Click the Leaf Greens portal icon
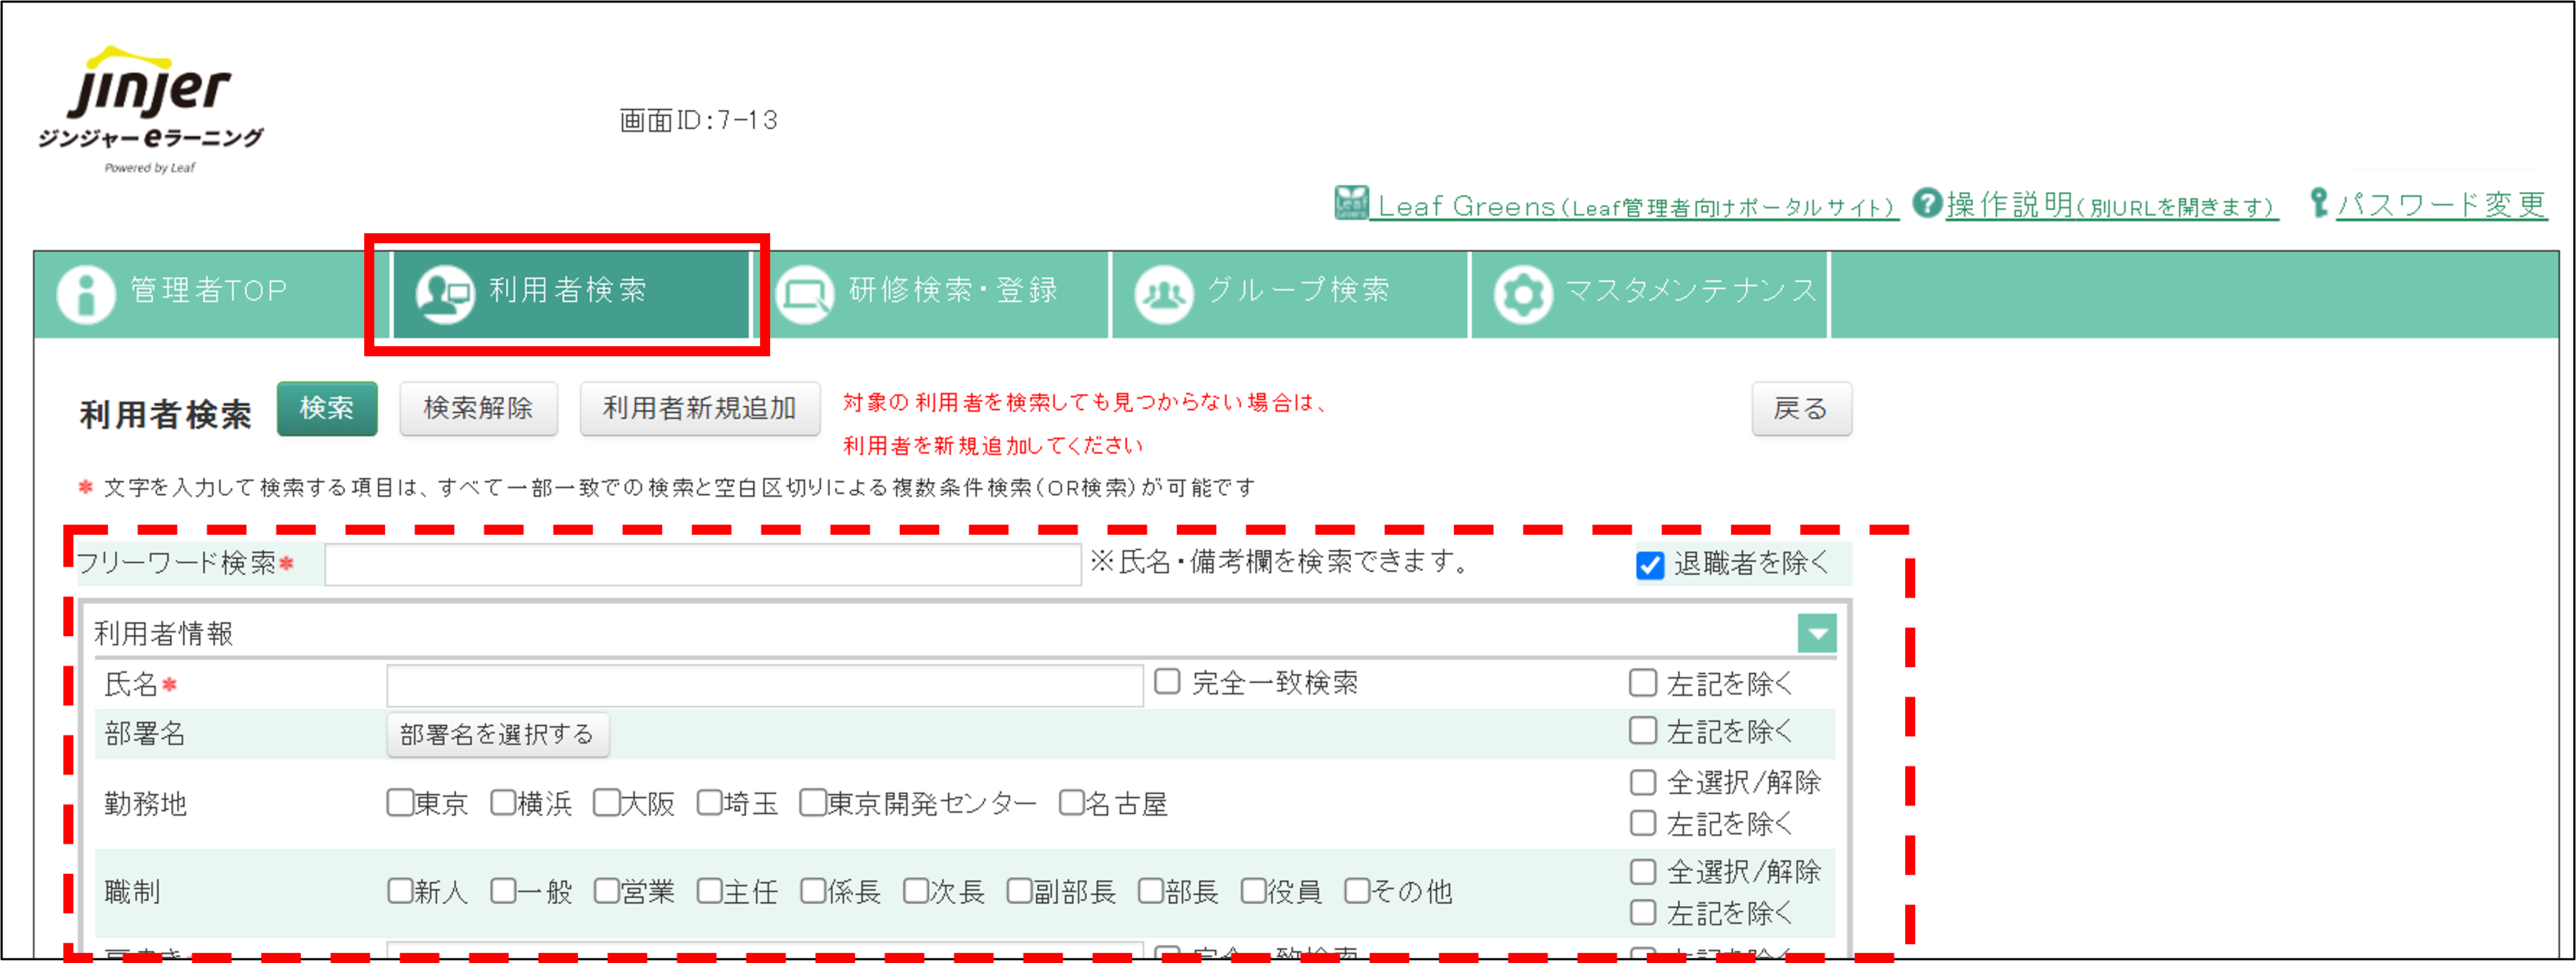Viewport: 2576px width, 963px height. tap(1351, 203)
